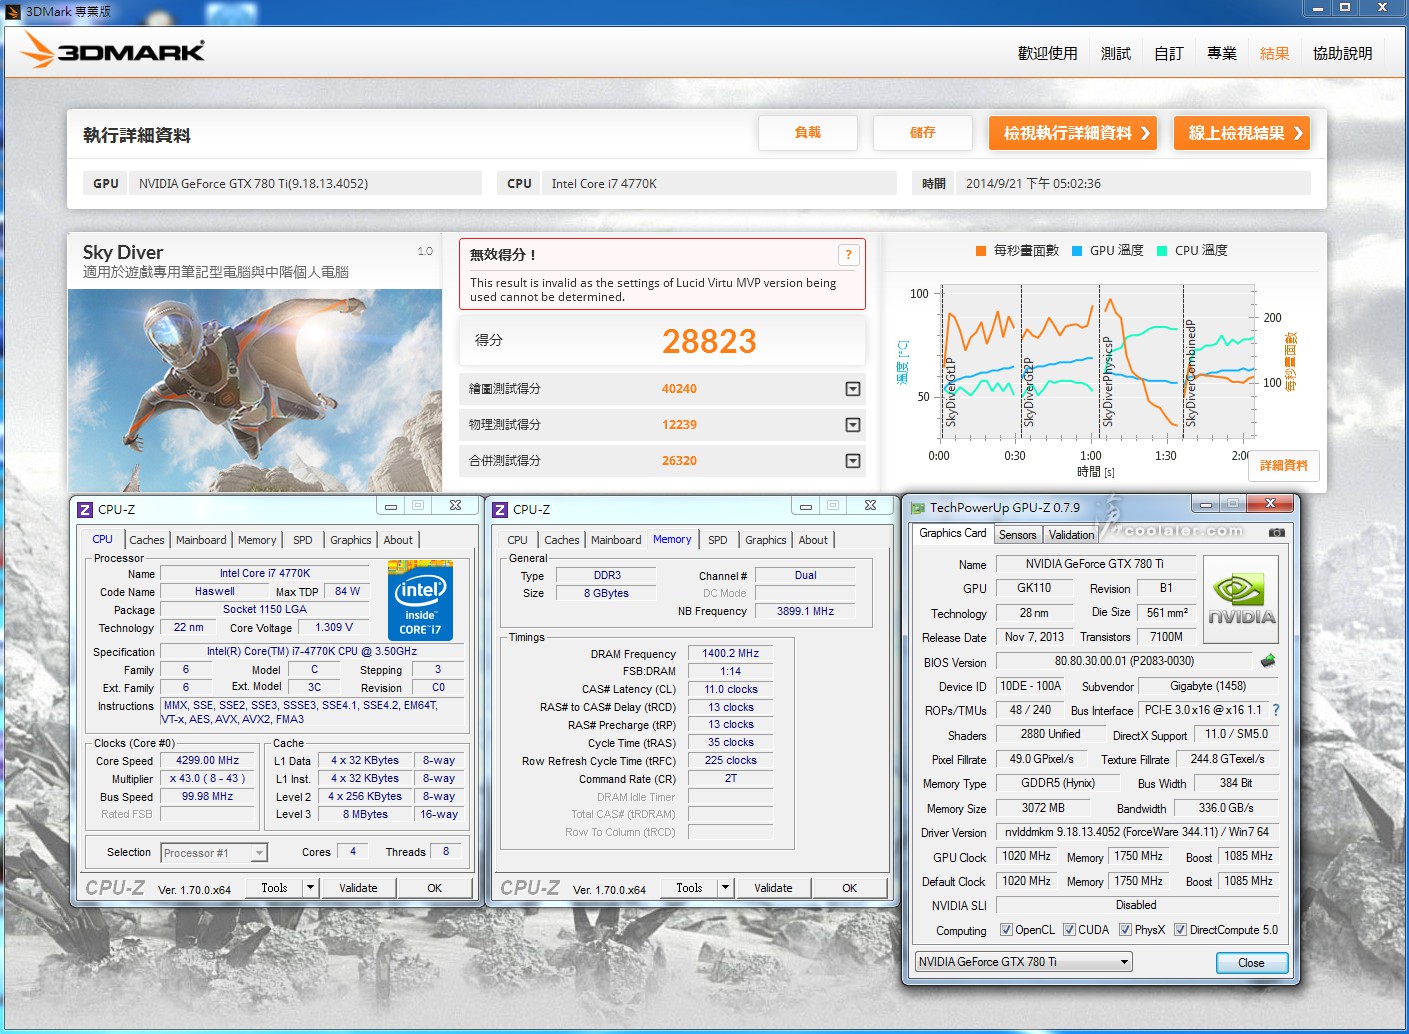Open the Processor #1 selection dropdown
Viewport: 1409px width, 1034px height.
[x=259, y=853]
